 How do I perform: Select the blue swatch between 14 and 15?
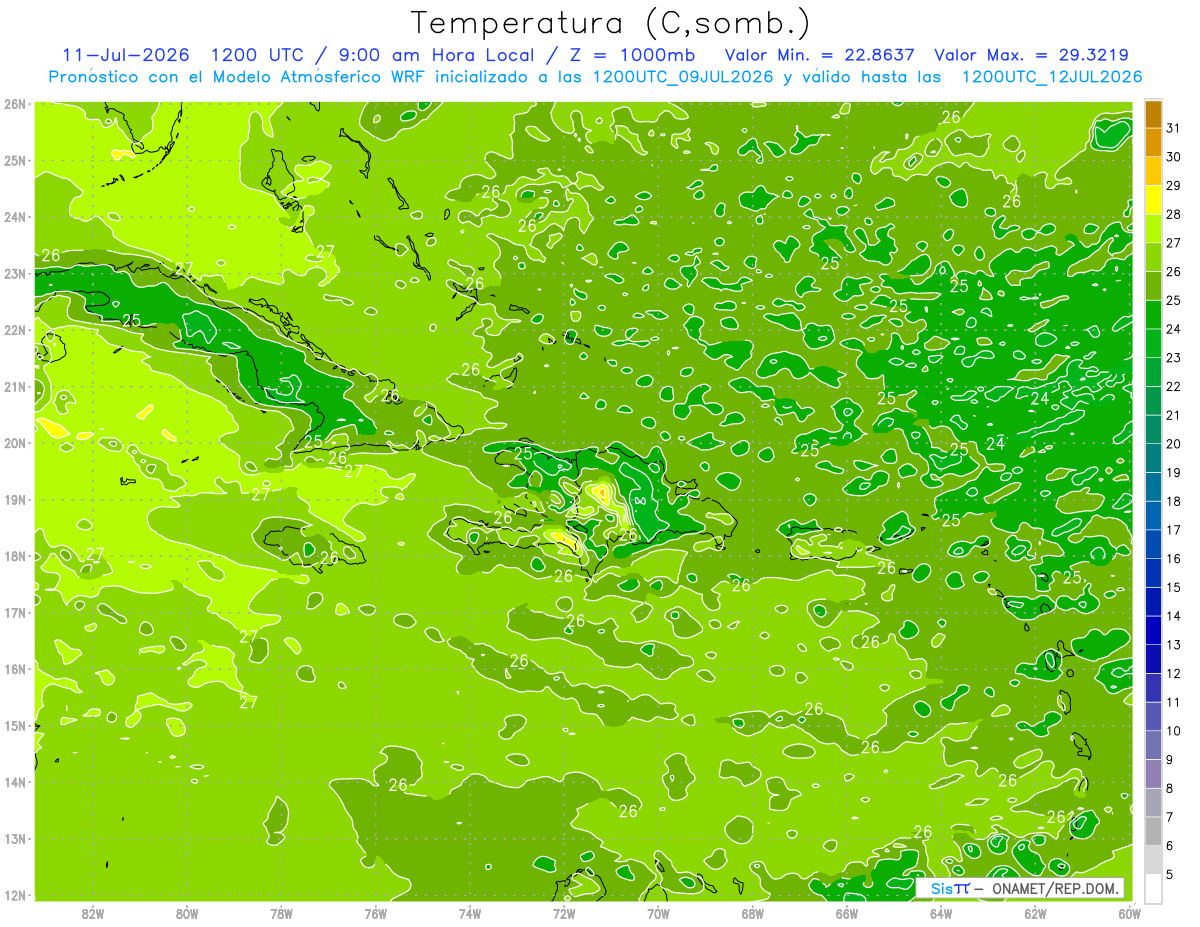click(x=1153, y=602)
